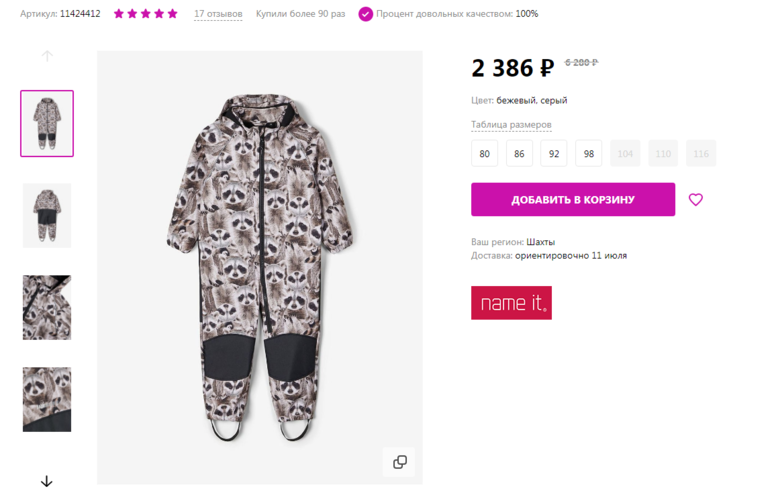Add item to wishlist with heart icon
This screenshot has height=503, width=770.
click(696, 199)
